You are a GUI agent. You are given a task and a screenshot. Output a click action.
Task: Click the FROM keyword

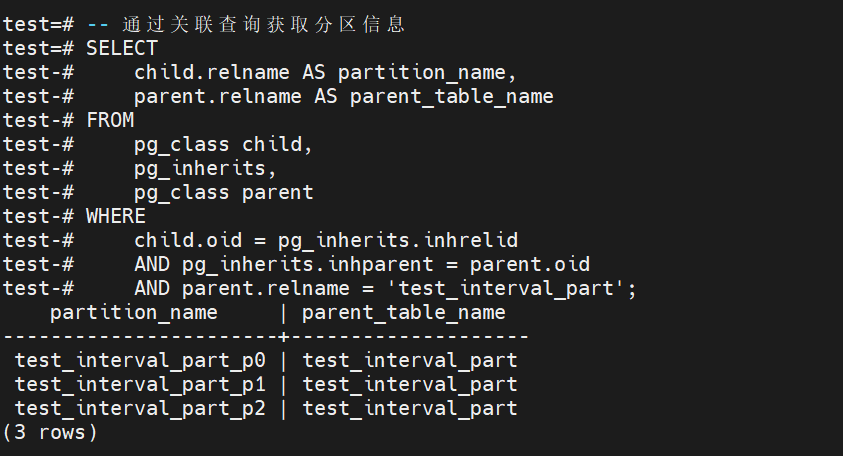click(110, 120)
